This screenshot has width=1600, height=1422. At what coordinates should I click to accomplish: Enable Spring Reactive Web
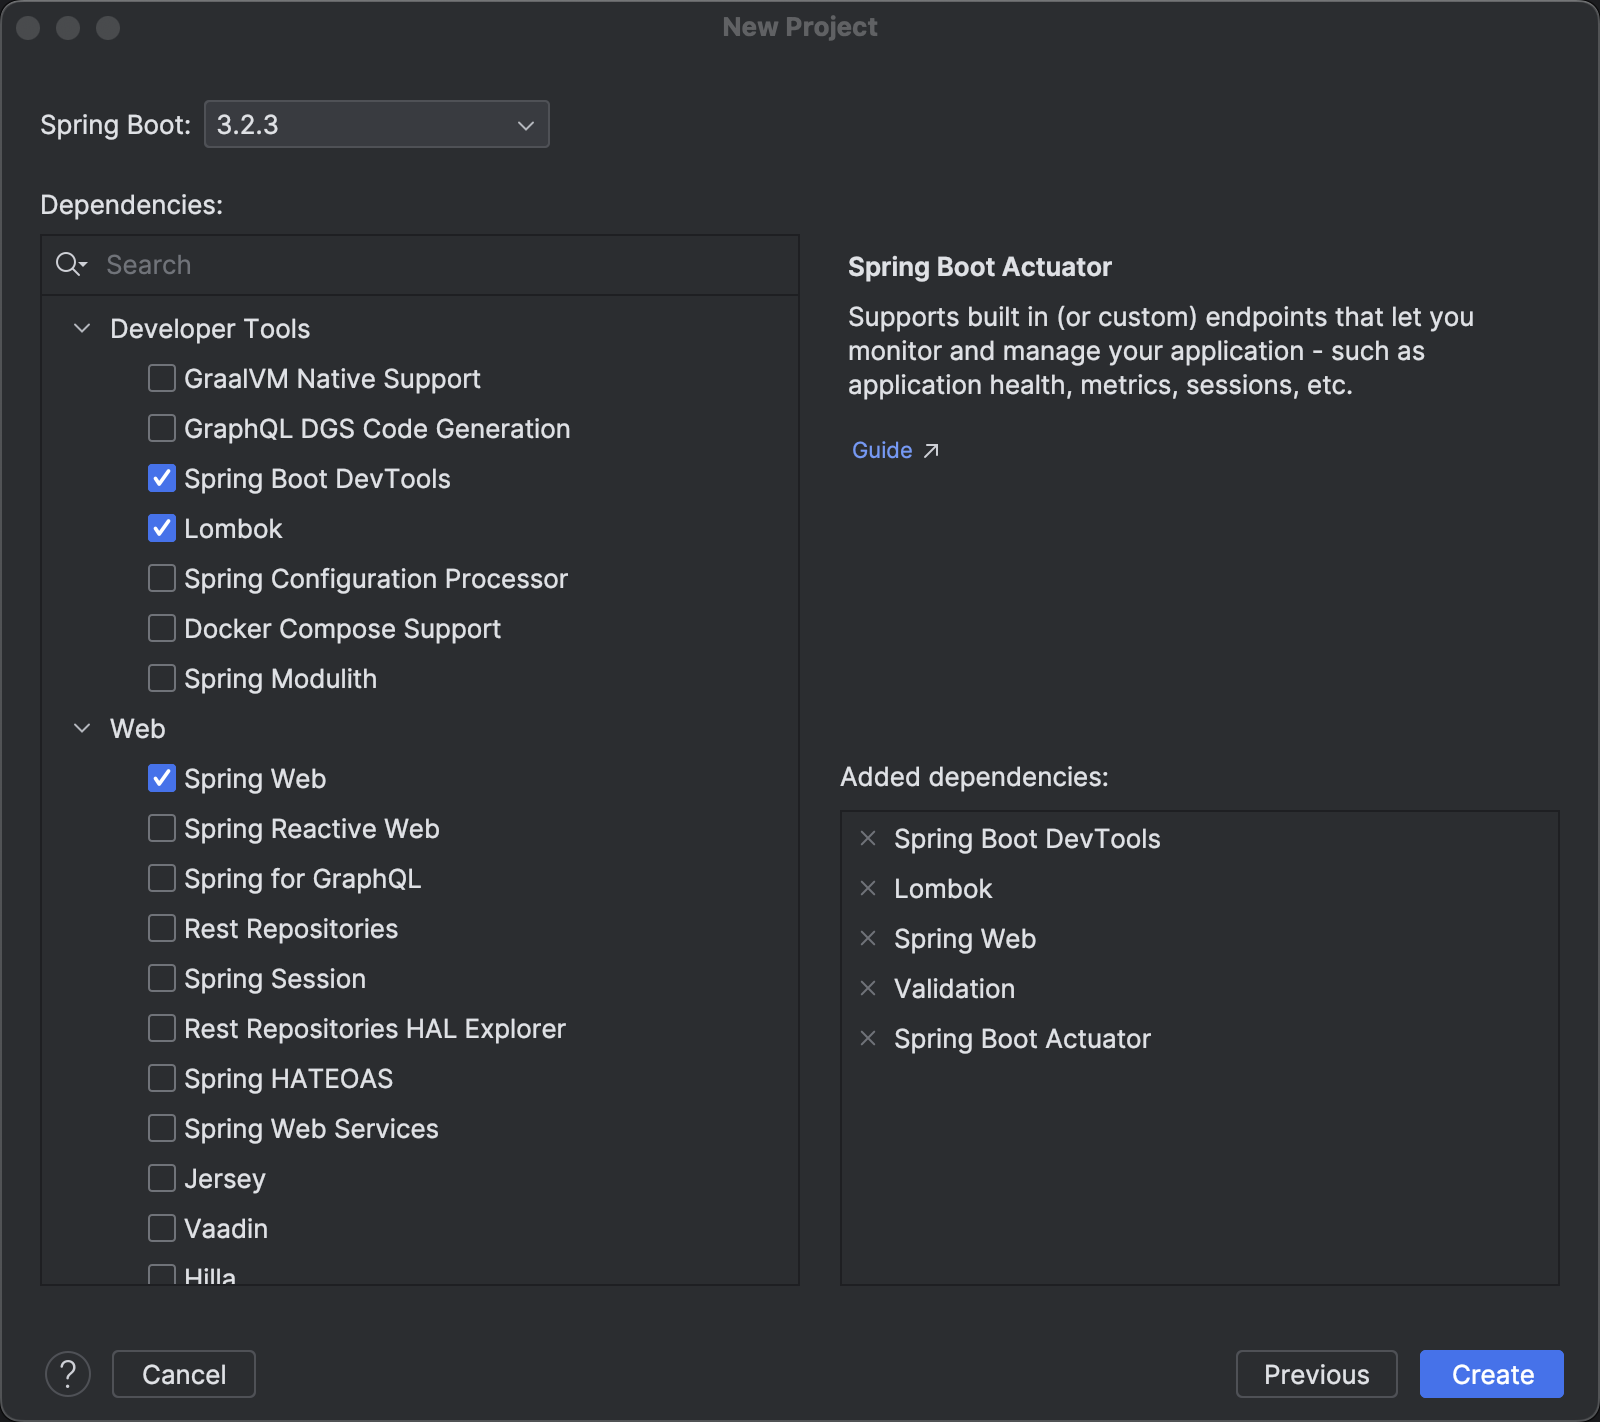tap(162, 828)
